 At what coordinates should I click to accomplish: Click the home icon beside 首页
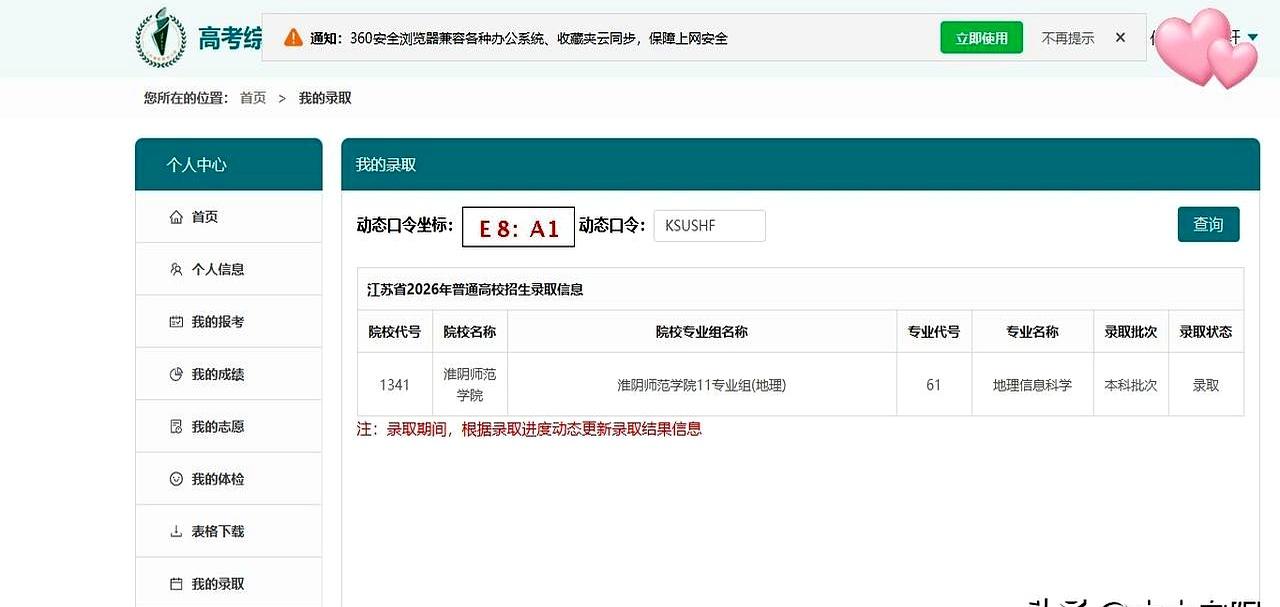point(176,217)
